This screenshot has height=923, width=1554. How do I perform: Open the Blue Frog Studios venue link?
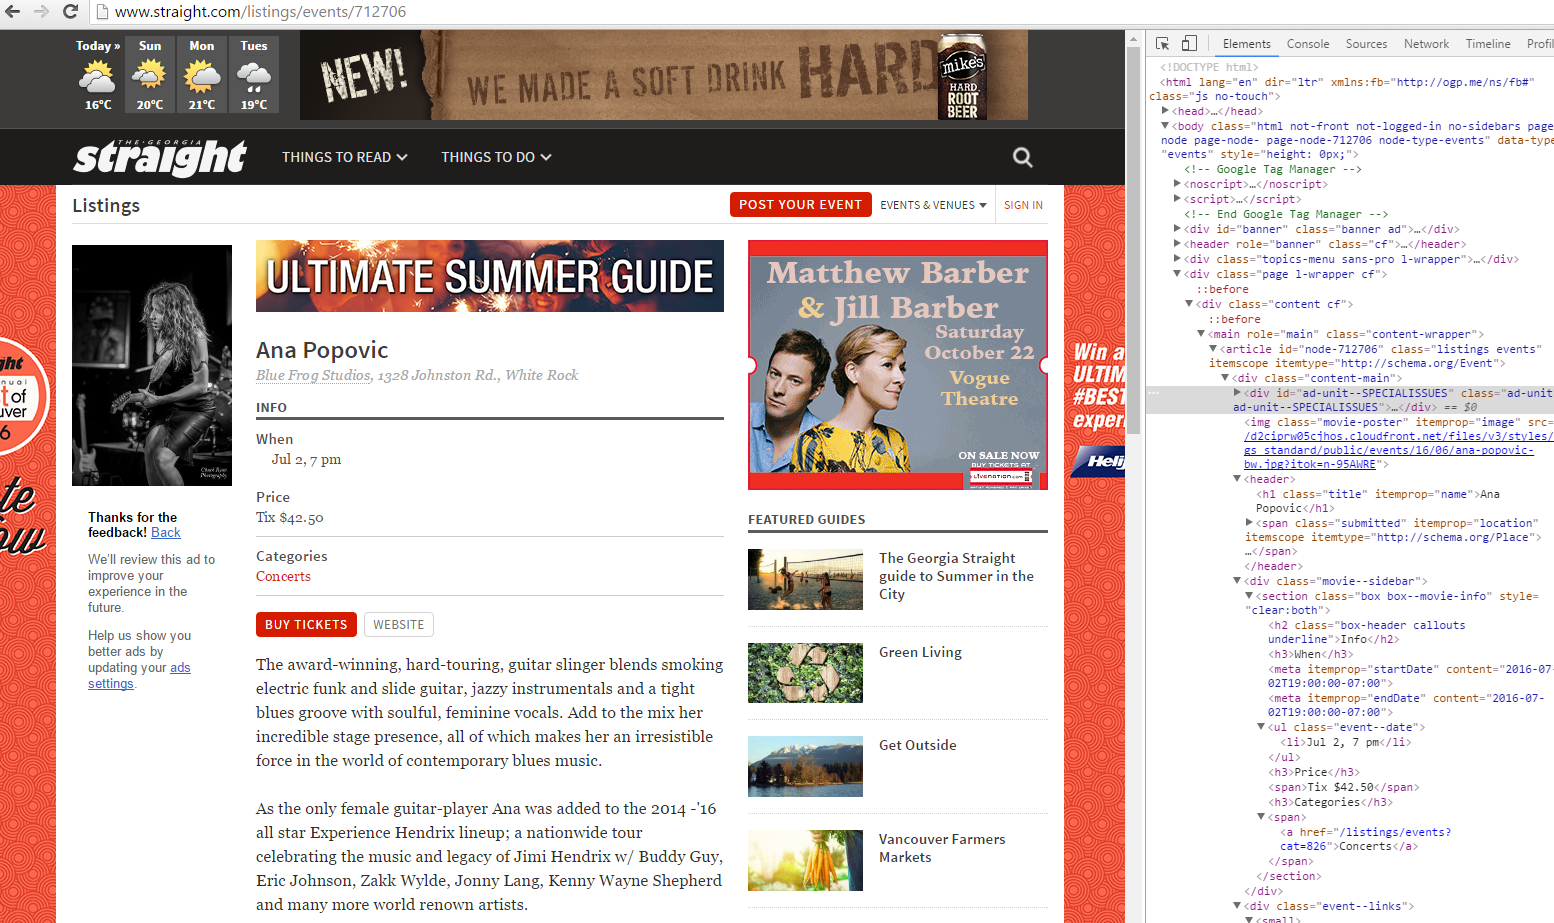[x=313, y=375]
